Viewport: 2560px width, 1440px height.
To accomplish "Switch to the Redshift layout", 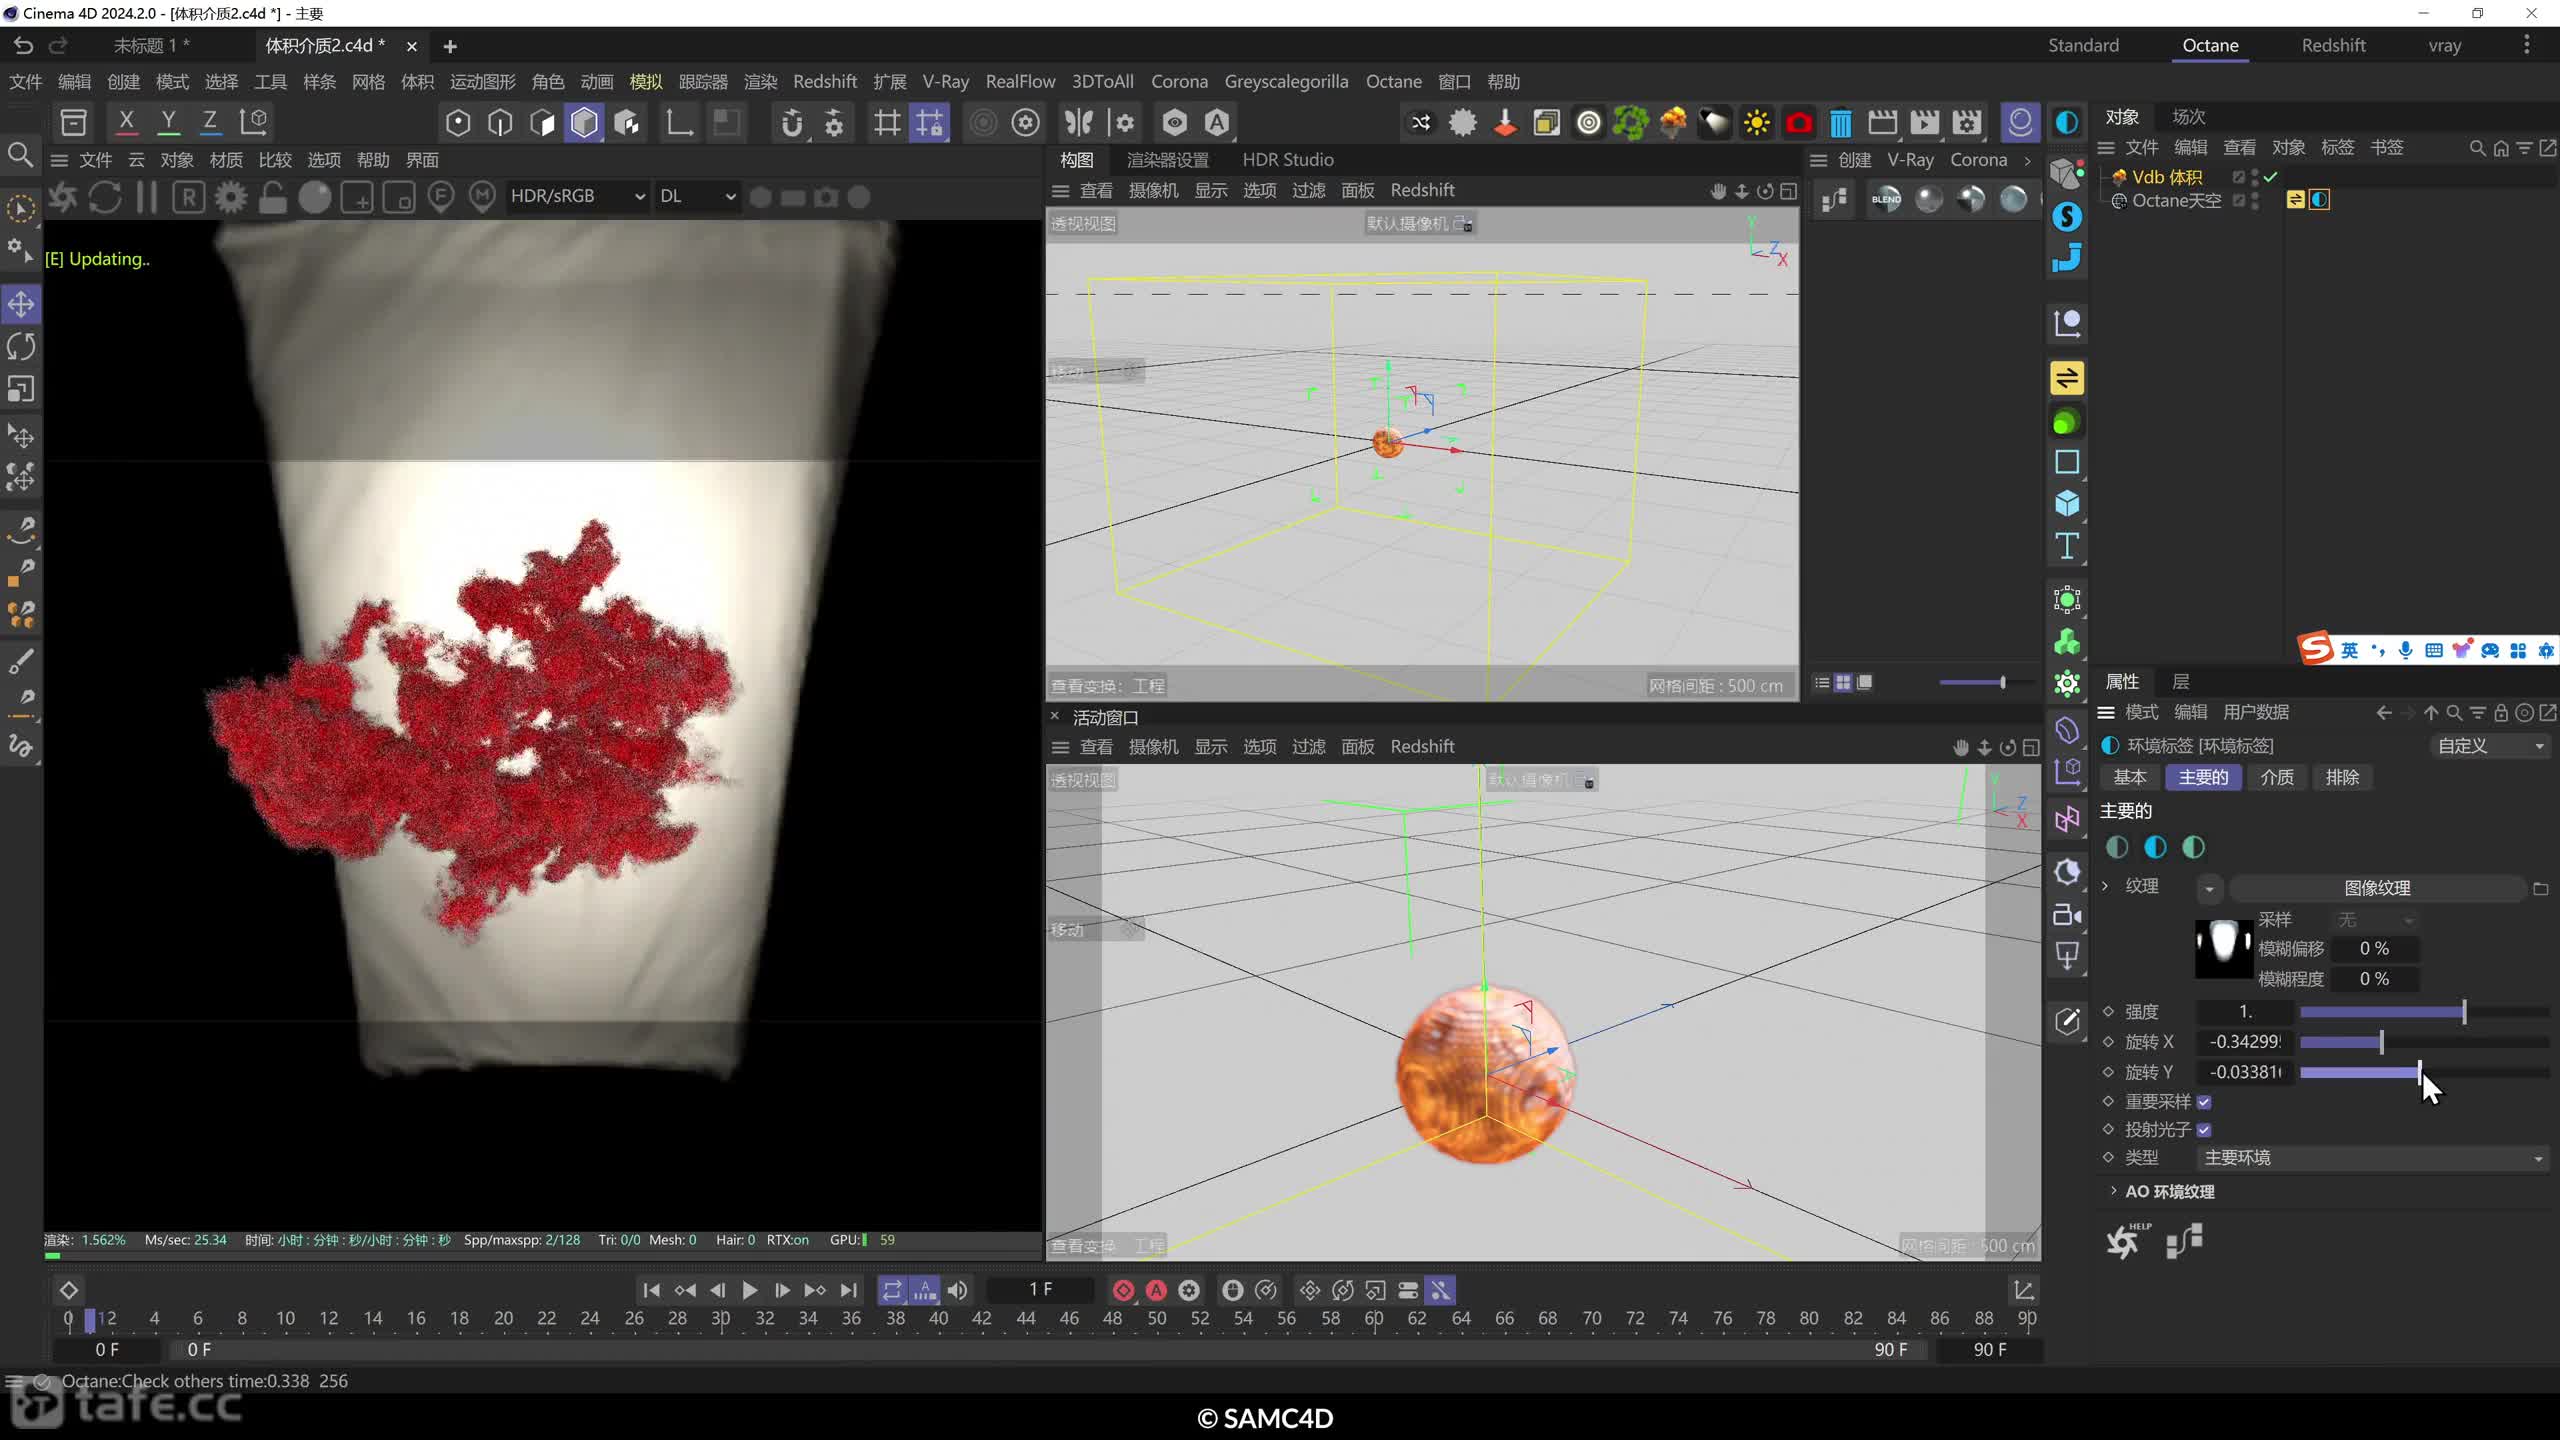I will 2333,45.
